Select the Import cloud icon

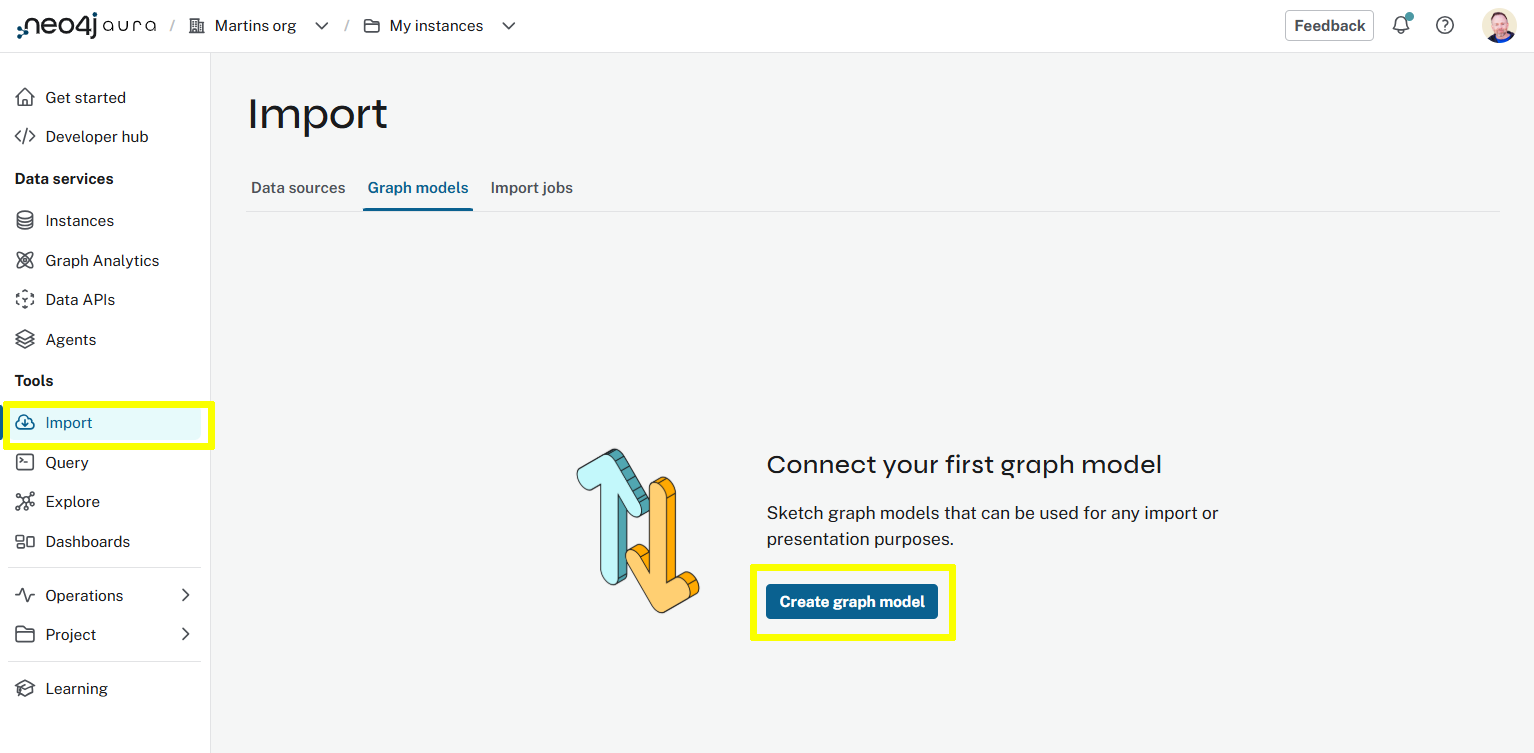click(x=25, y=422)
